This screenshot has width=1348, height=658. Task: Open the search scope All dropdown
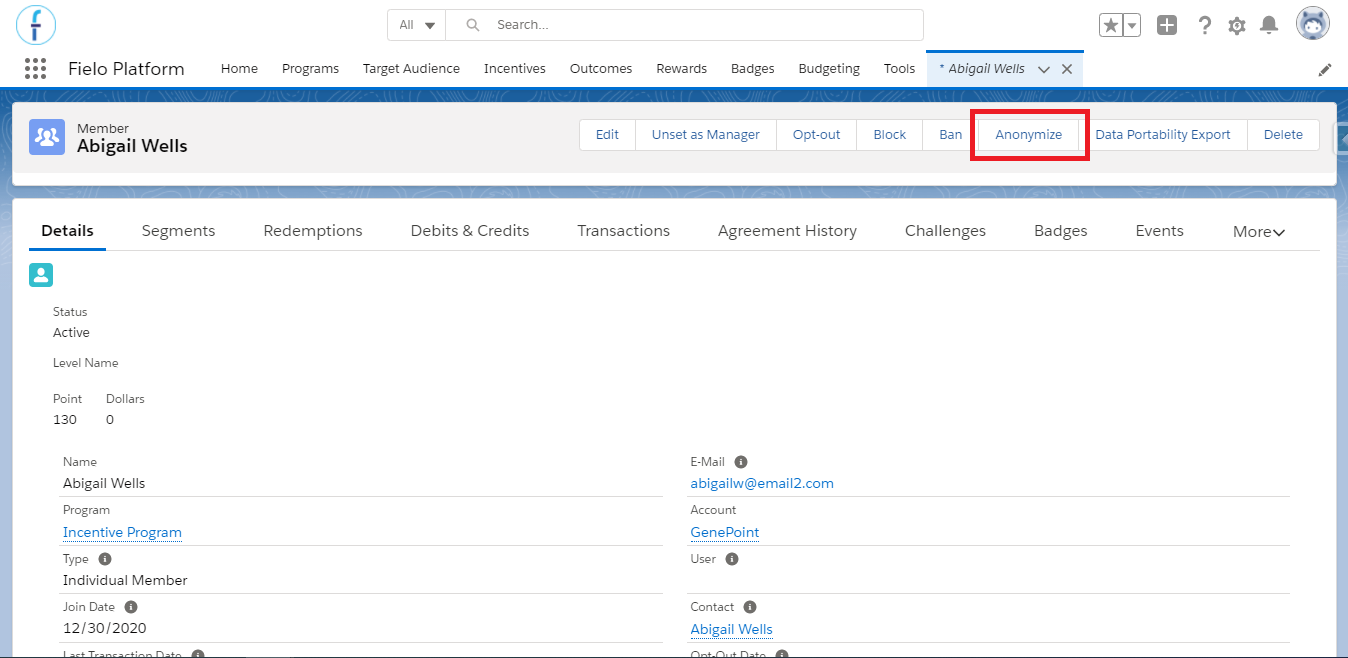417,25
